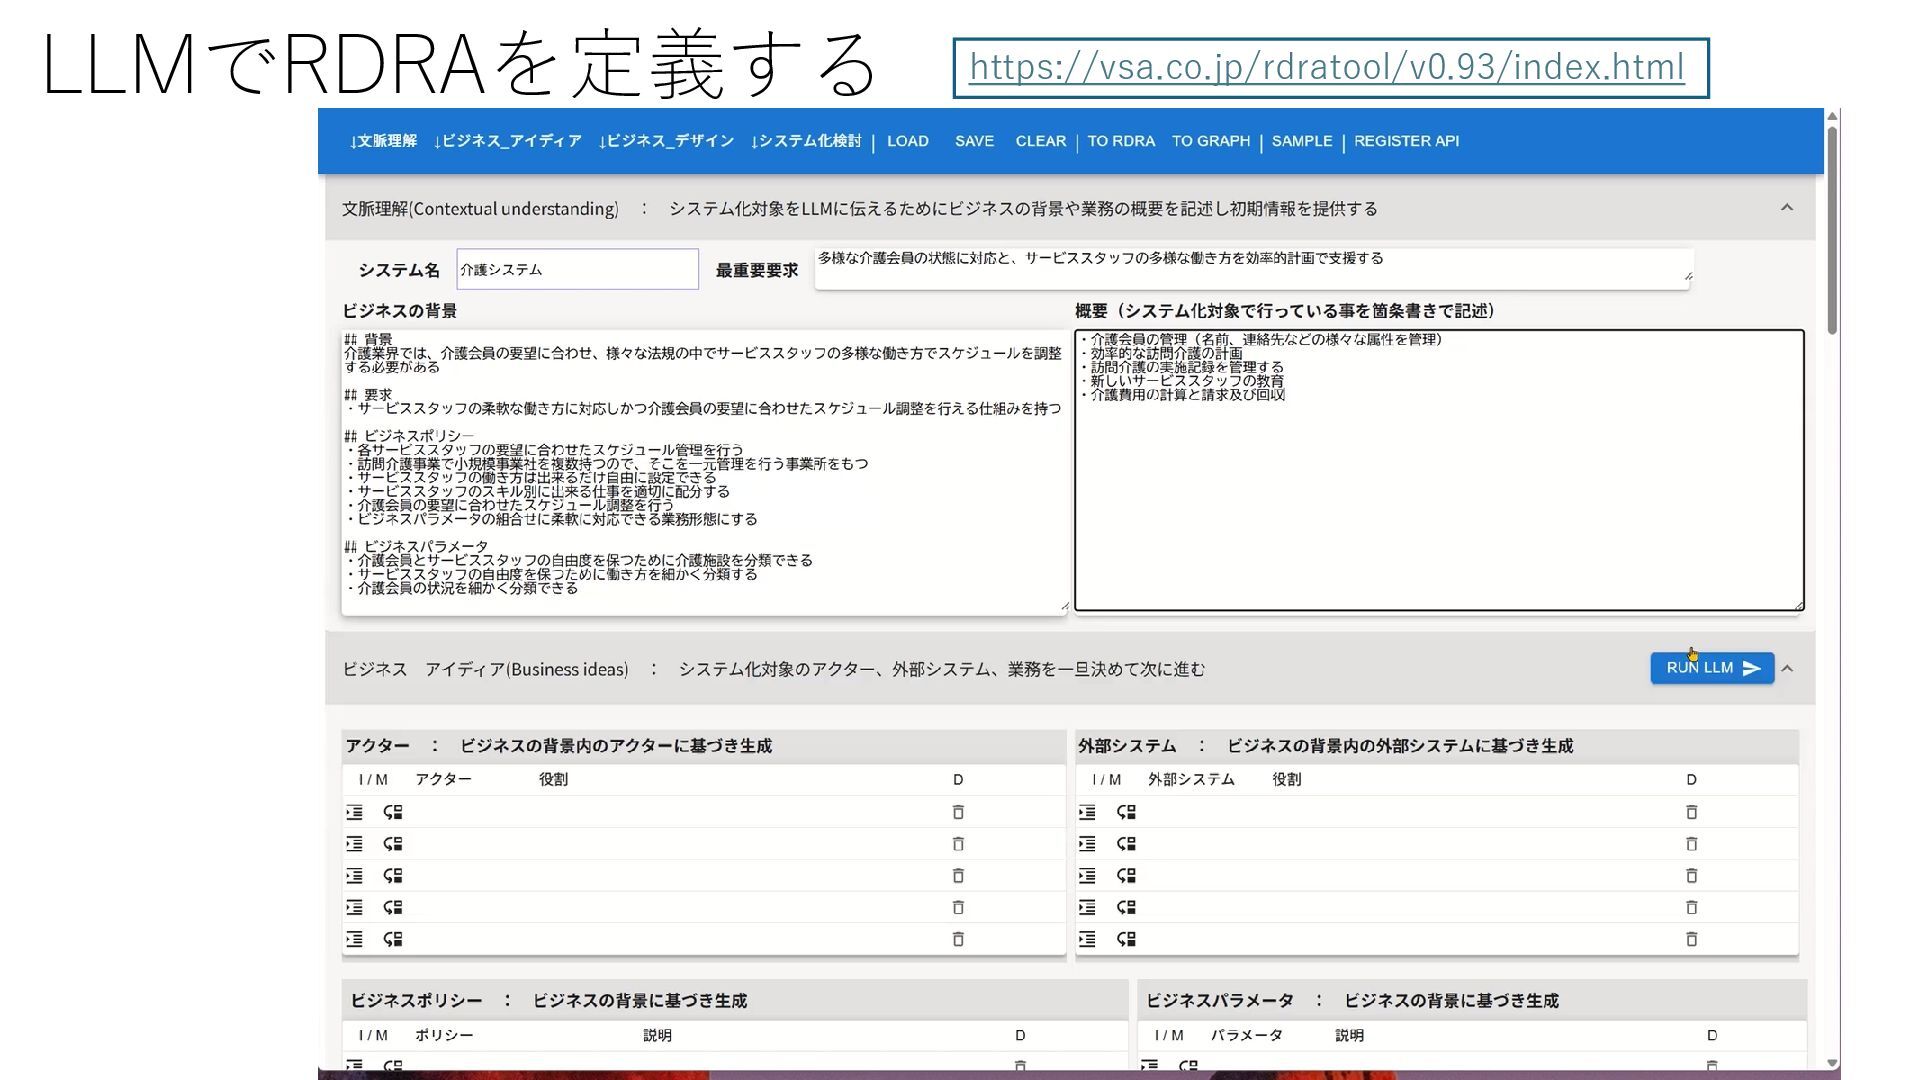Click insert-row icon in first アクター row
This screenshot has height=1080, width=1920.
click(354, 812)
